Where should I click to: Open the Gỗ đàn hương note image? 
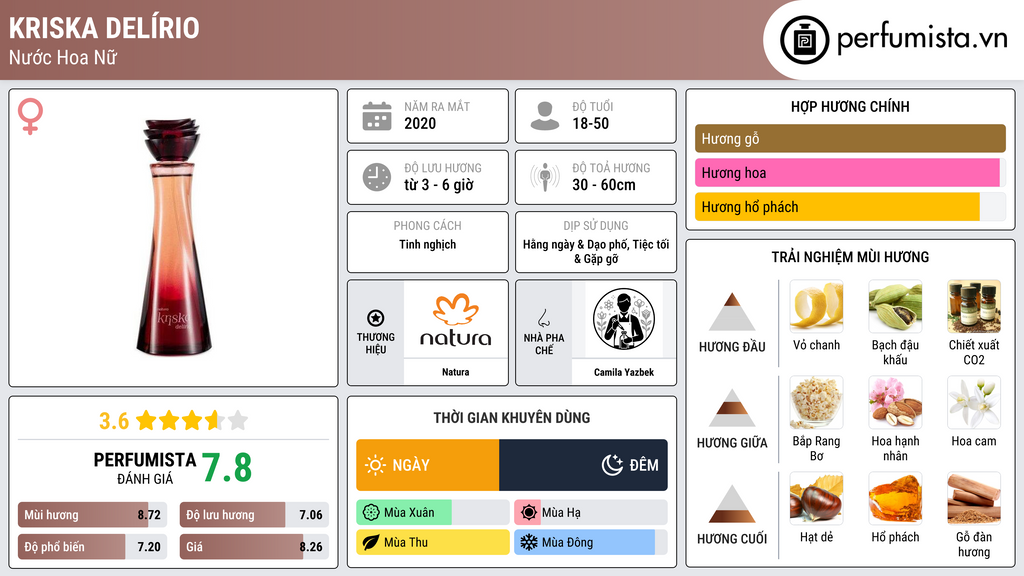(974, 498)
